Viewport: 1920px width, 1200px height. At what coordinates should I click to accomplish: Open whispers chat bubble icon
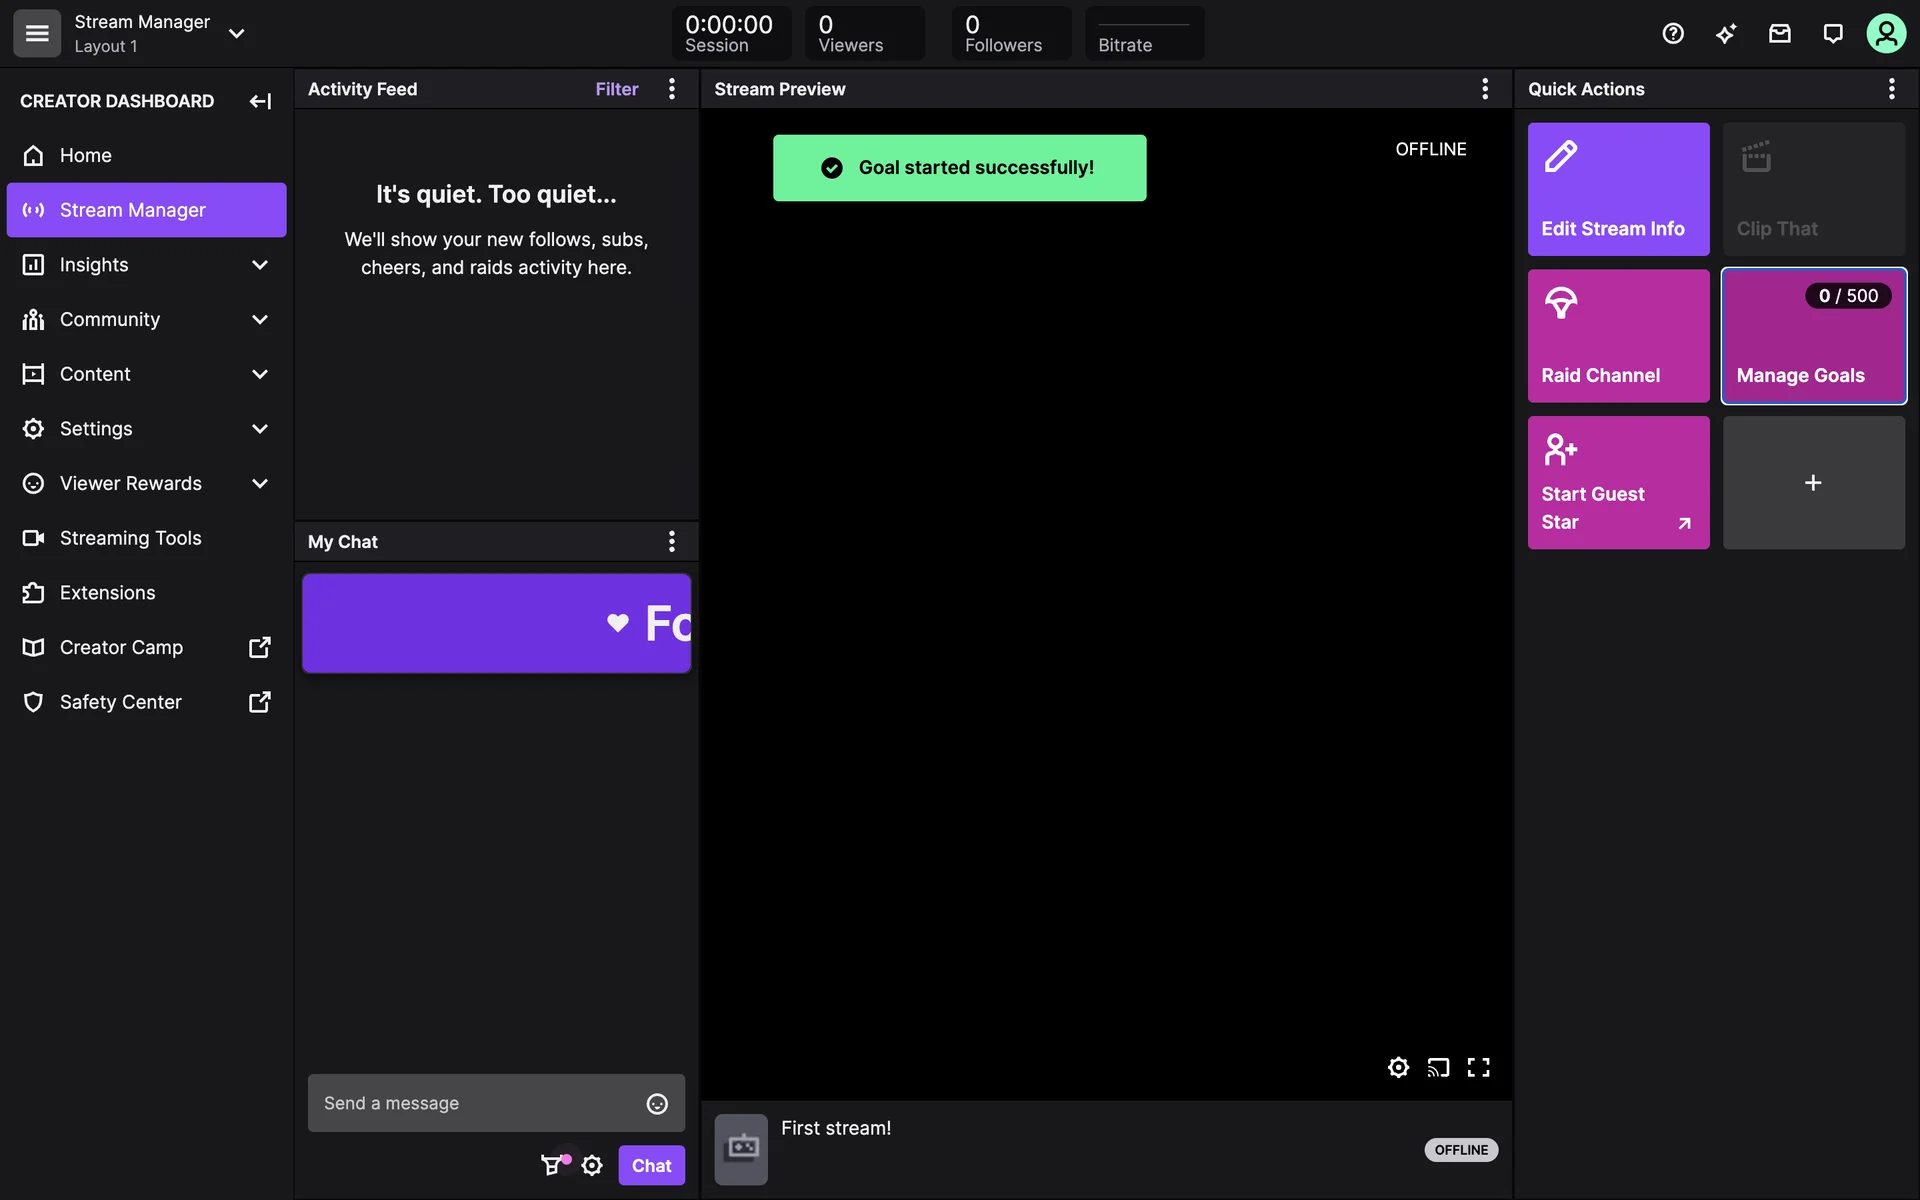click(1833, 34)
